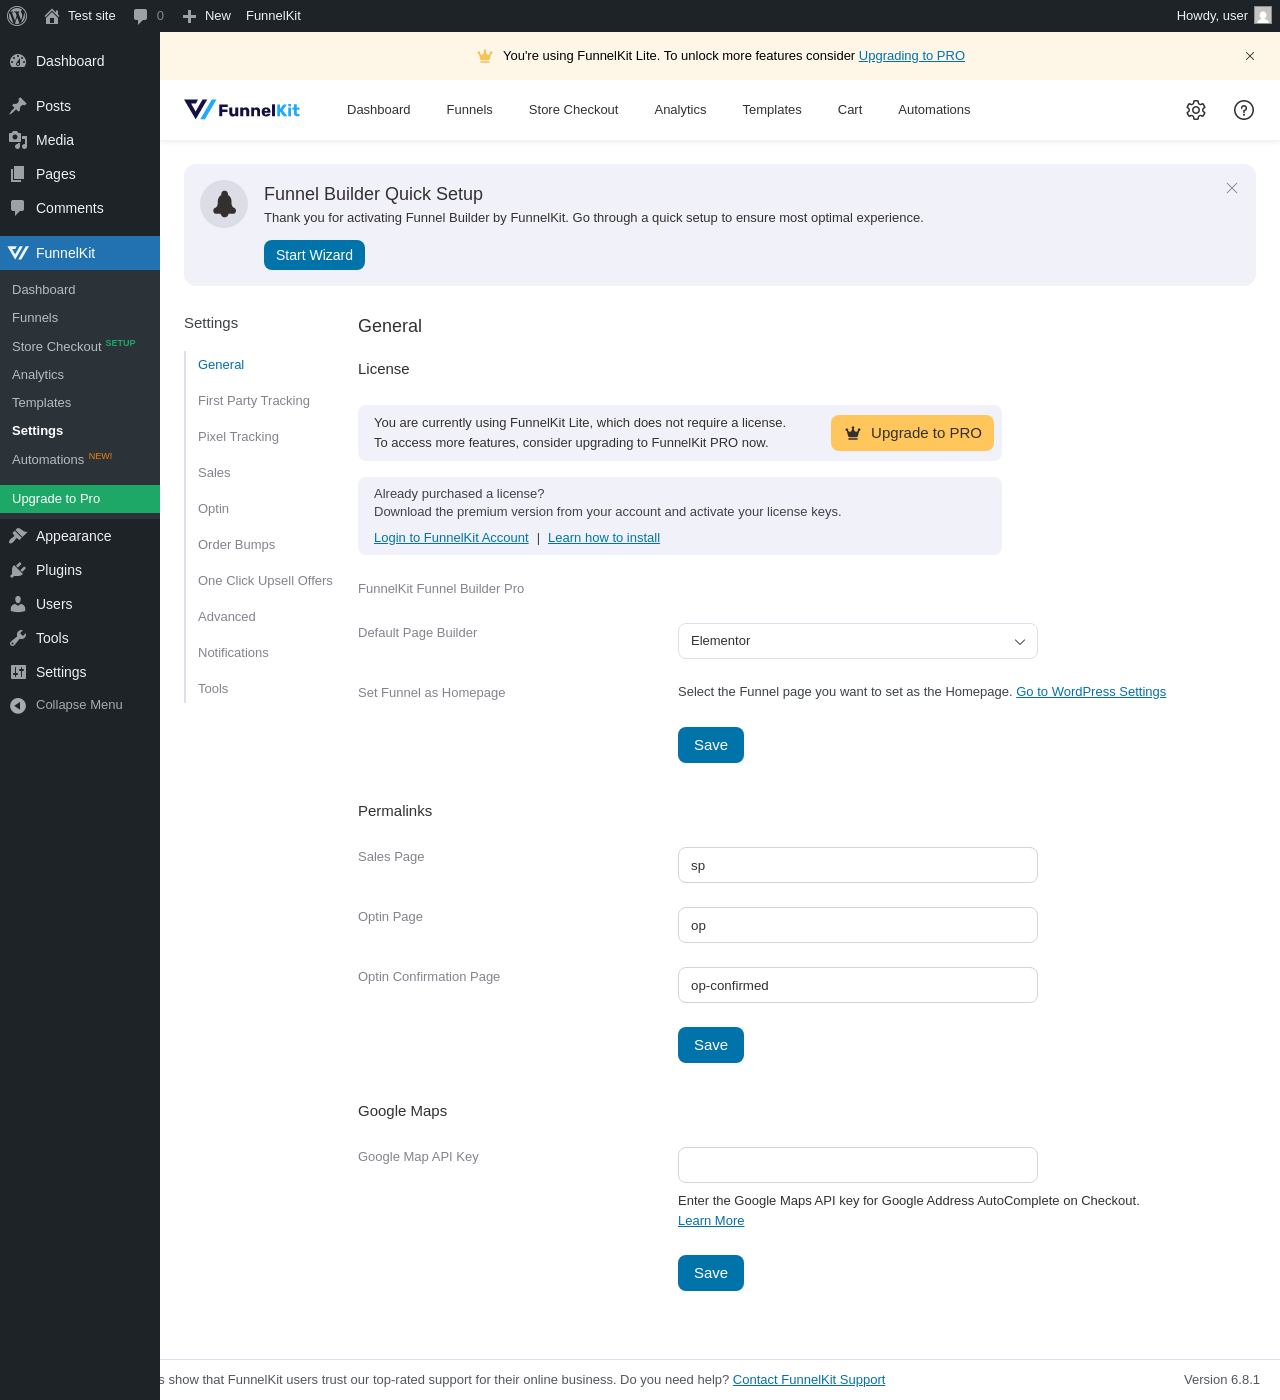The image size is (1280, 1400).
Task: Open the Advanced settings section
Action: tap(227, 617)
